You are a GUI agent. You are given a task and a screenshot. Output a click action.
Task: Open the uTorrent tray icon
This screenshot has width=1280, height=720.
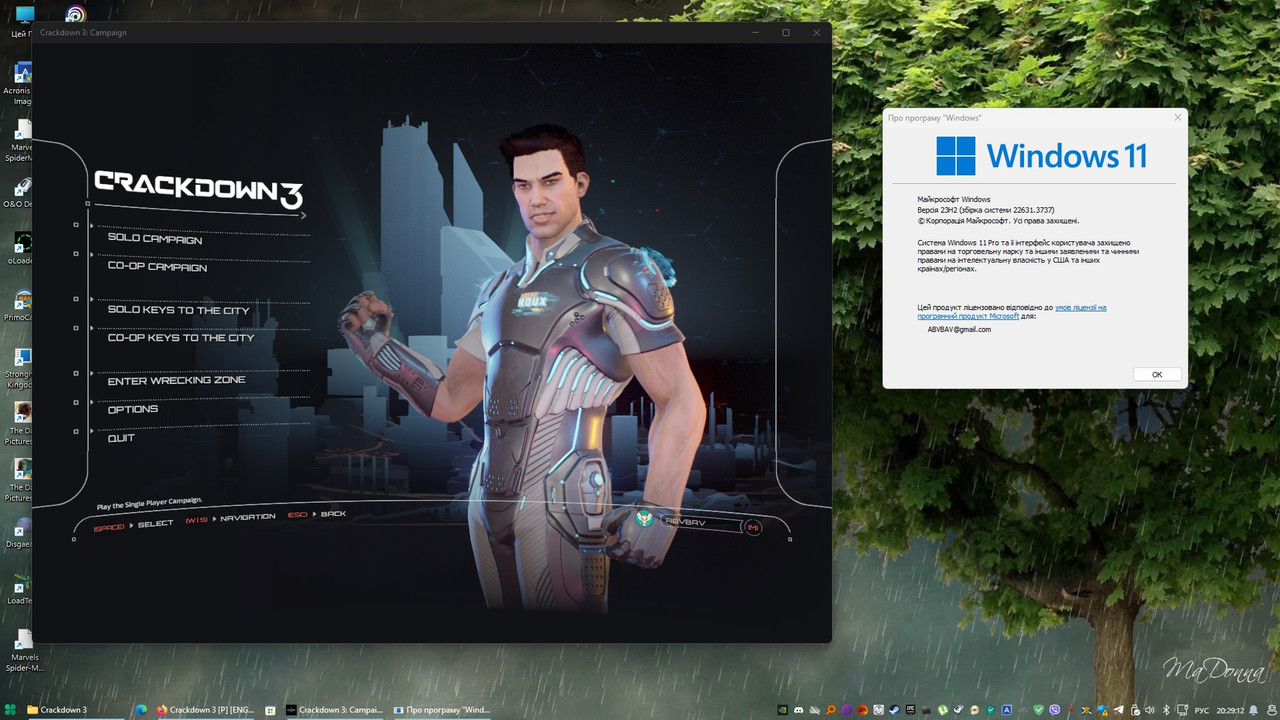[942, 710]
